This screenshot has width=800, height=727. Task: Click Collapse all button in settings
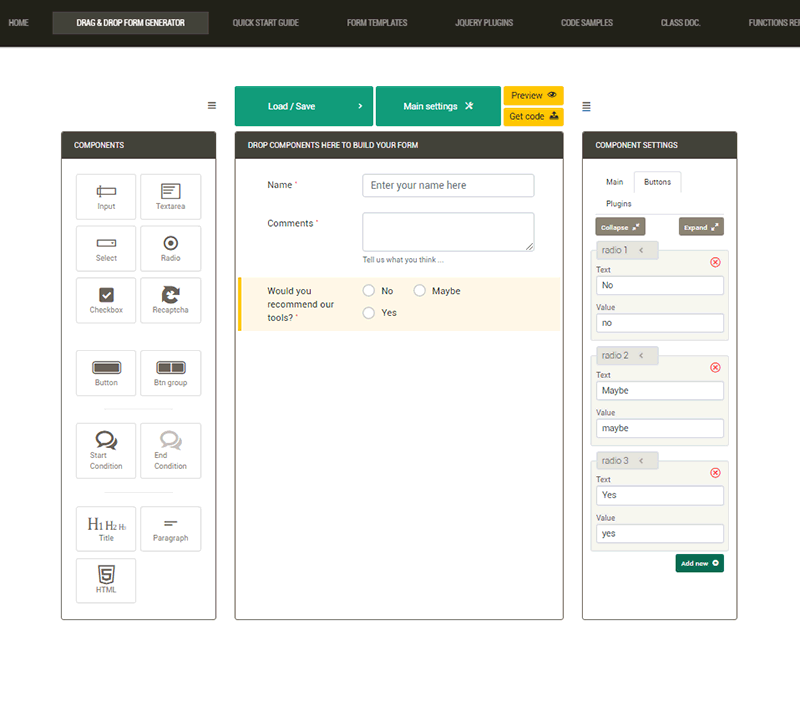point(621,227)
